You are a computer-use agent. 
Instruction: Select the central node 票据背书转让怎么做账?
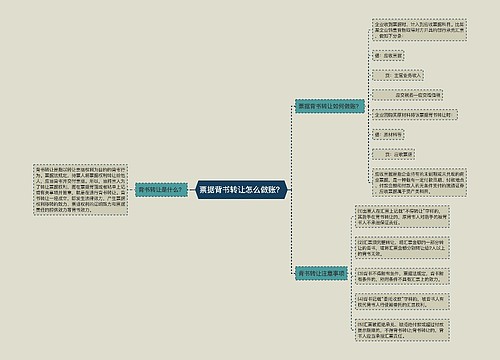point(241,190)
